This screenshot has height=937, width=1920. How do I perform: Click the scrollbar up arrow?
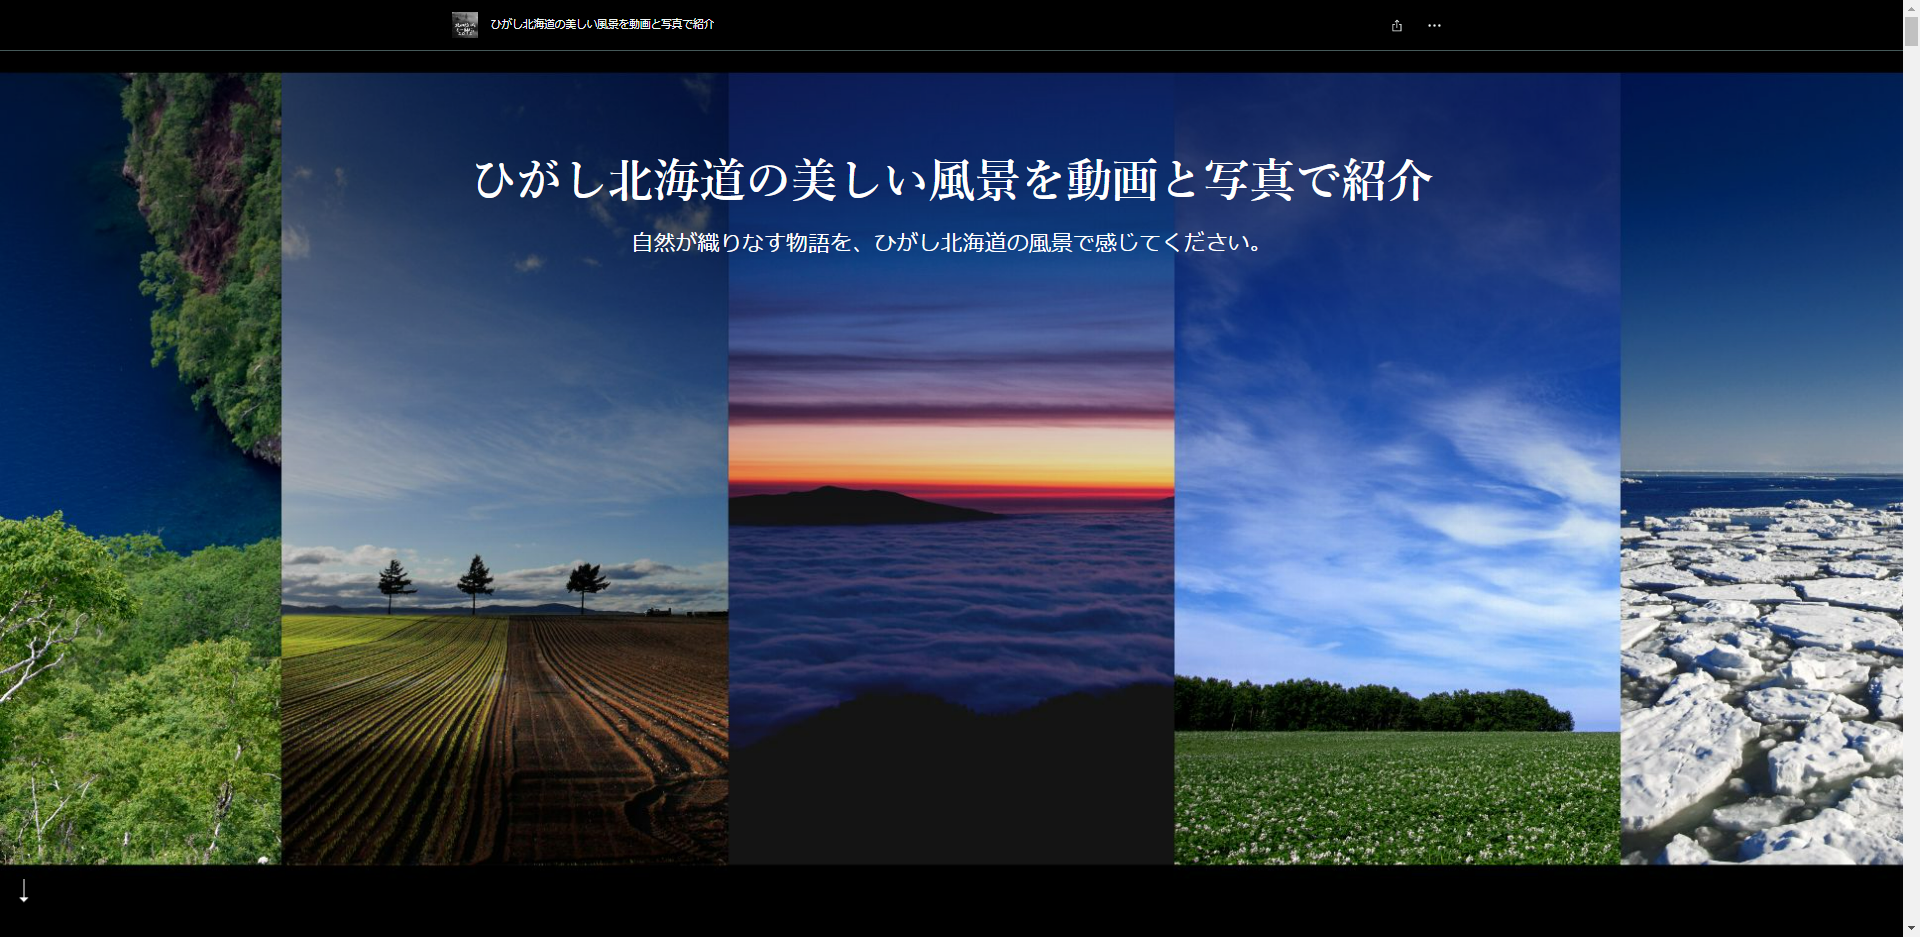pos(1911,8)
